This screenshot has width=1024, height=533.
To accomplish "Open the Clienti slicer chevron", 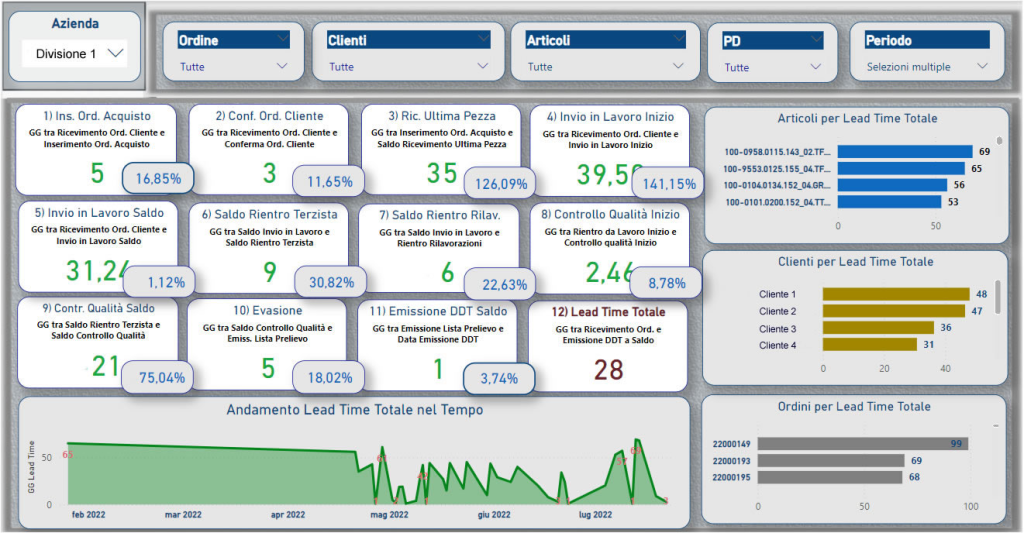I will [483, 67].
